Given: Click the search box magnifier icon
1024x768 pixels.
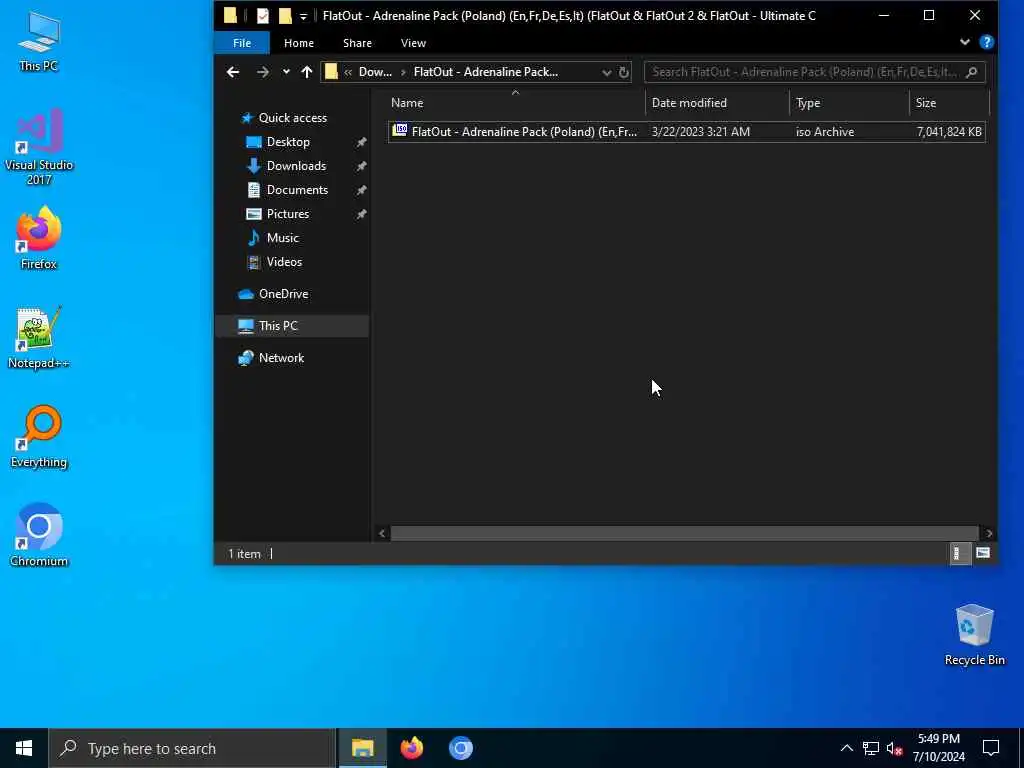Looking at the screenshot, I should click(971, 72).
